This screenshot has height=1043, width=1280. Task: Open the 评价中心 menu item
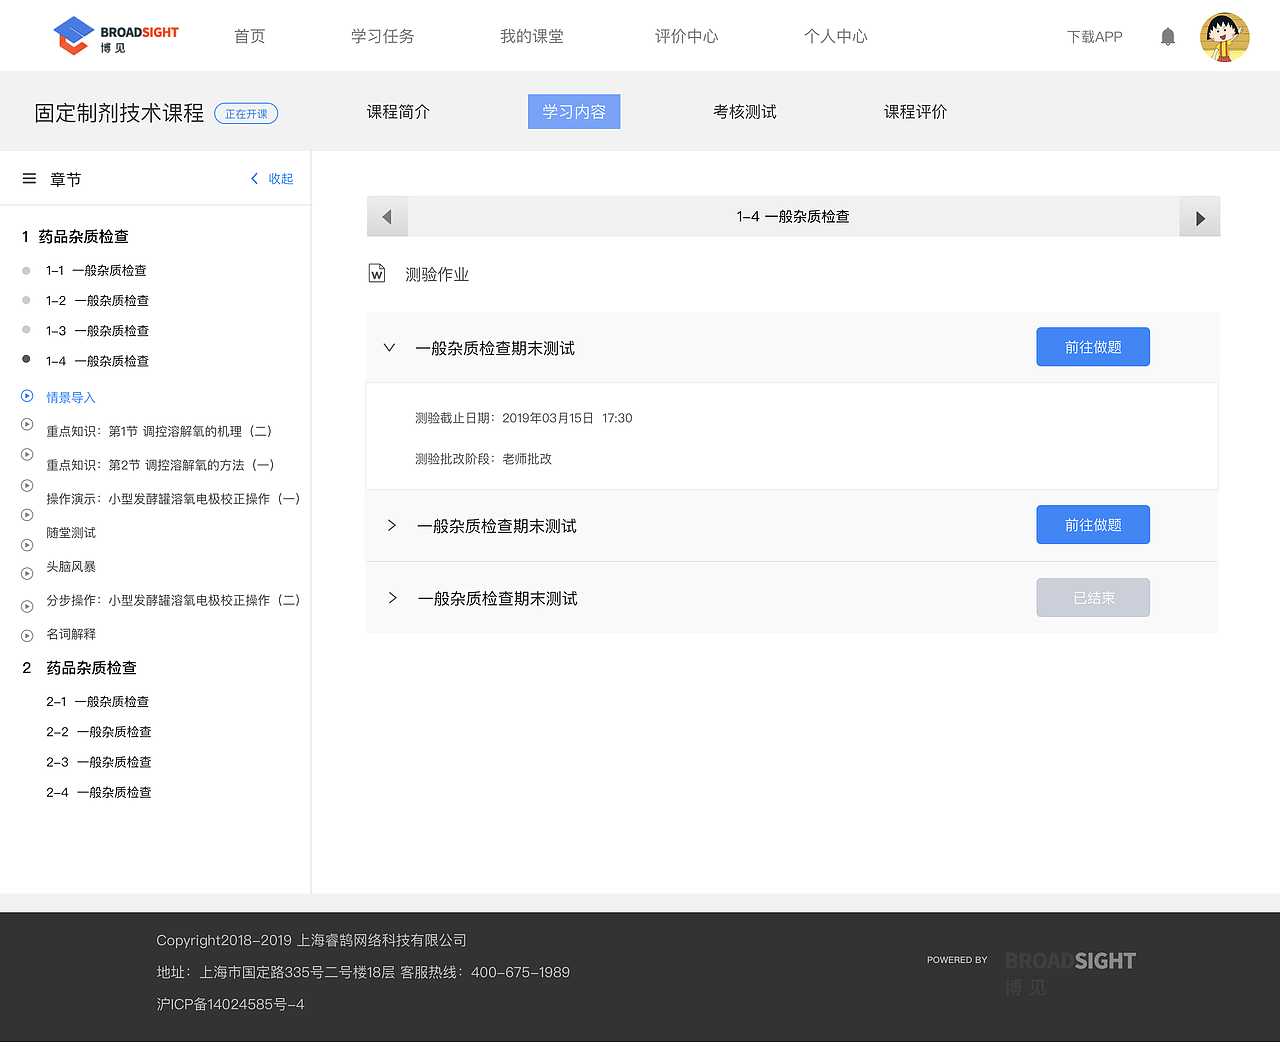click(686, 36)
